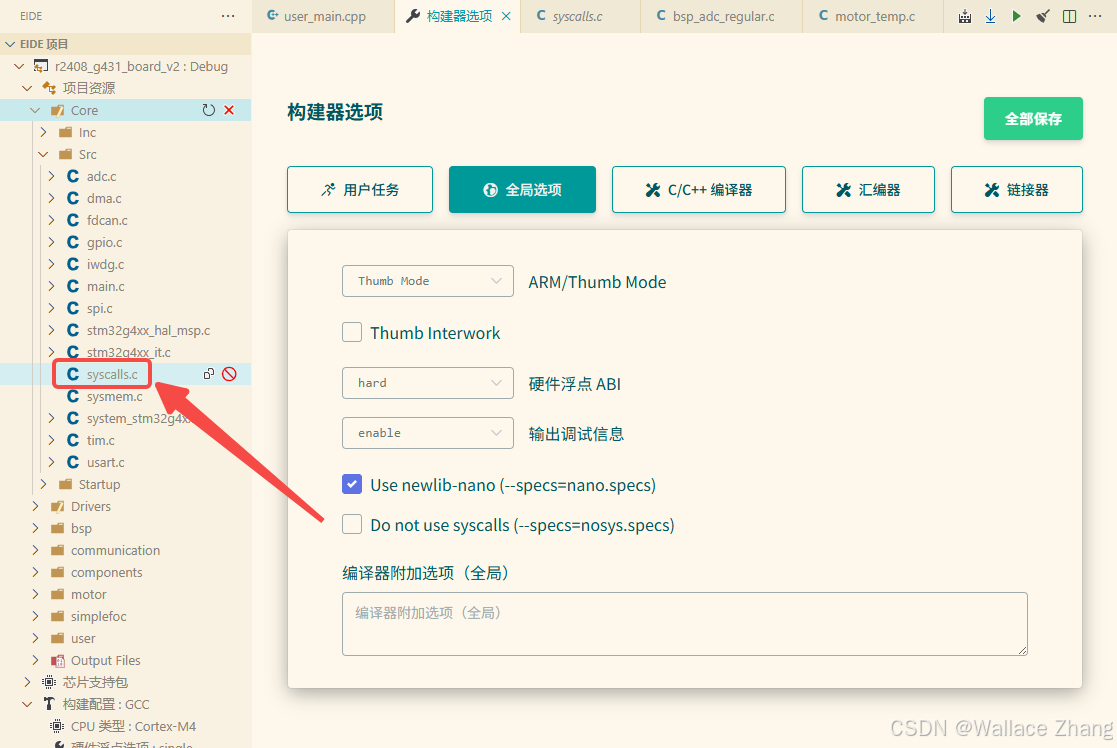Collapse the Src folder
Image resolution: width=1117 pixels, height=748 pixels.
(x=43, y=154)
